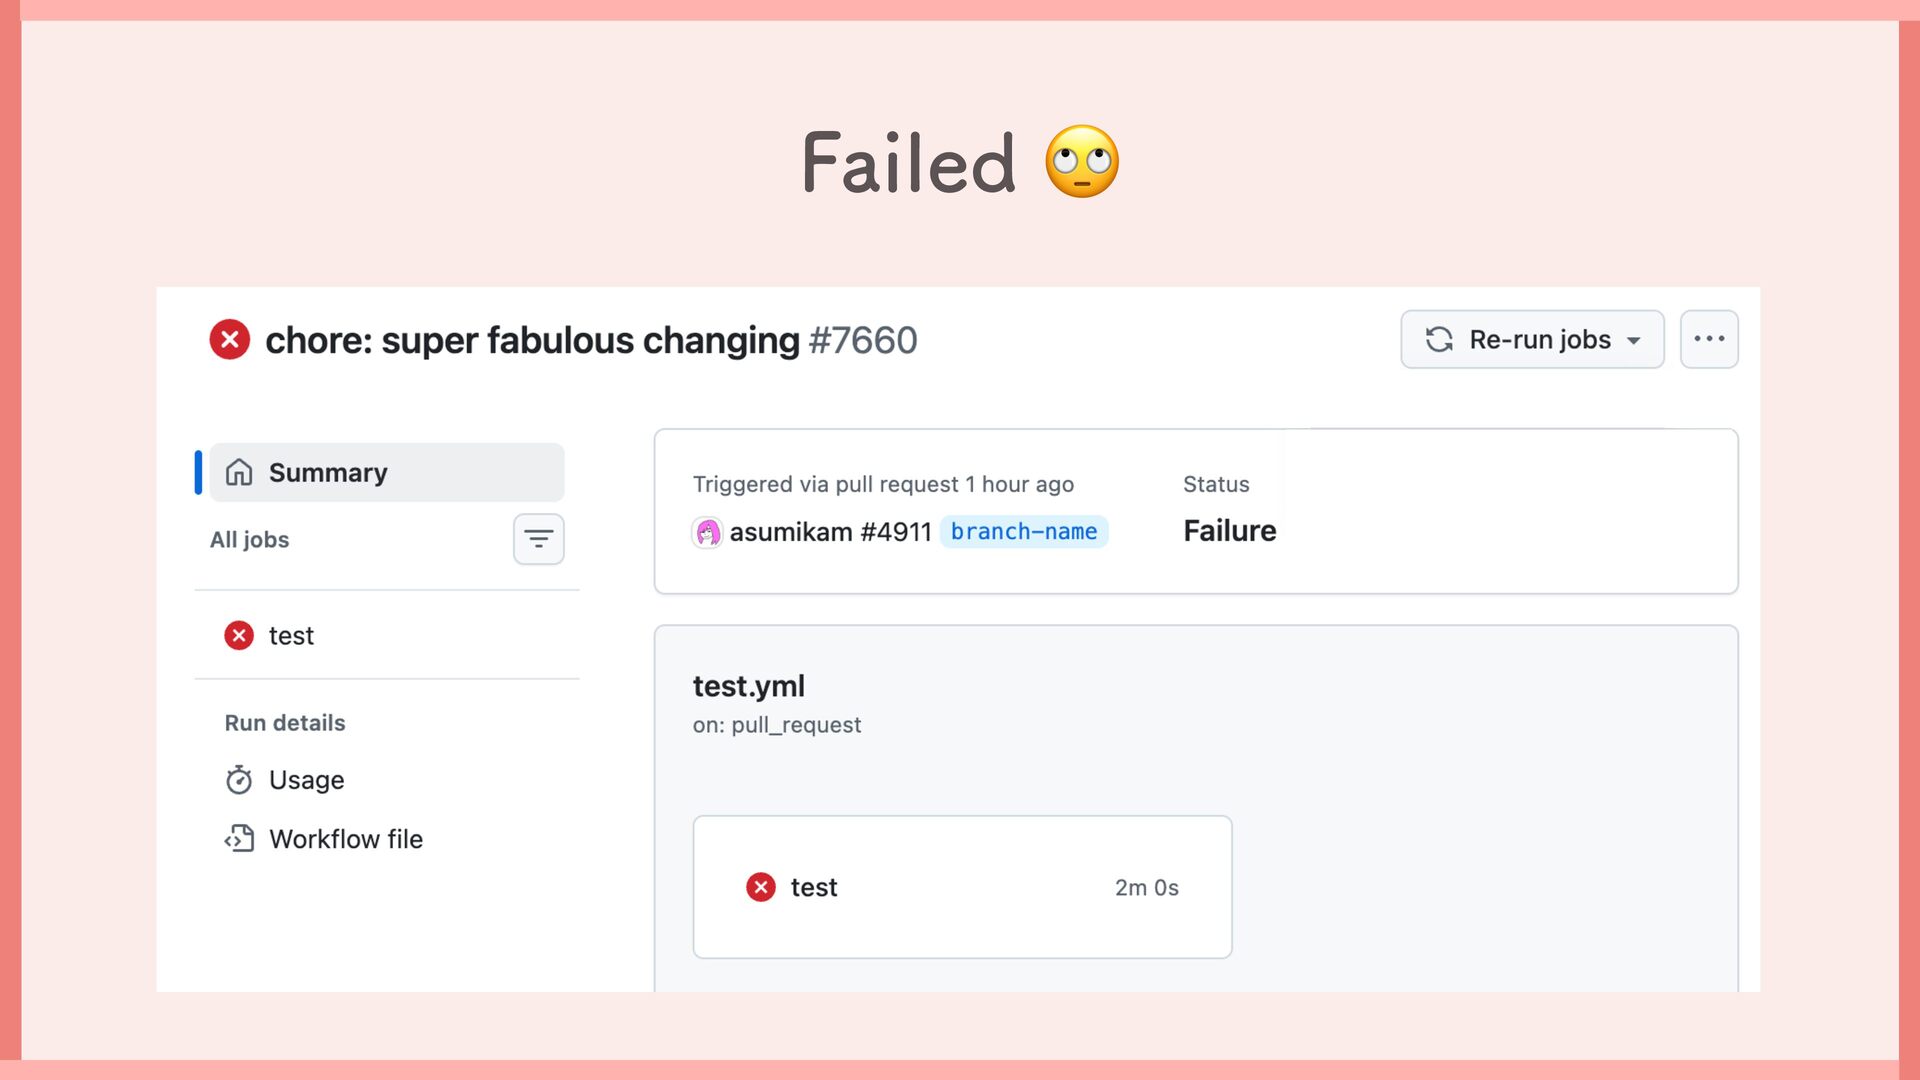Open the test job card showing 2m 0s
This screenshot has height=1080, width=1920.
pos(962,887)
